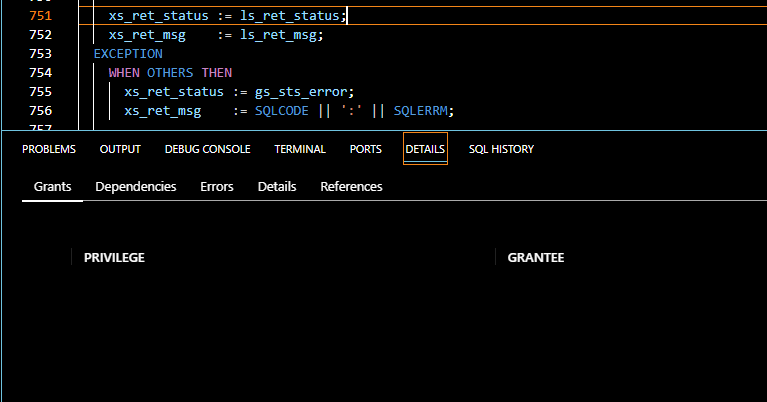Open the PROBLEMS panel tab

pos(49,149)
